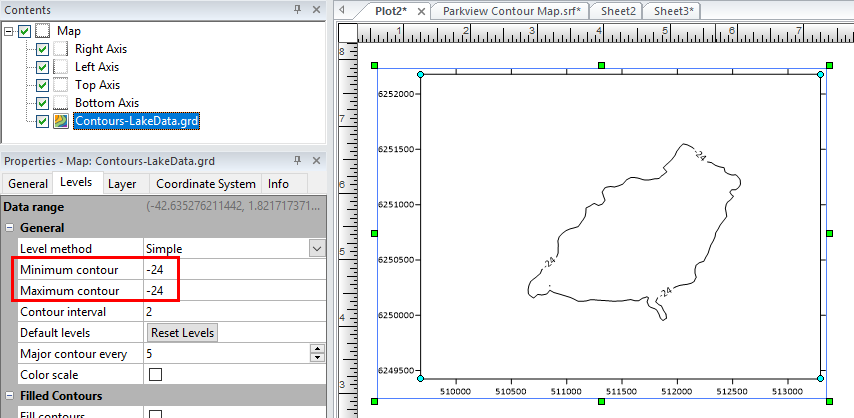
Task: Click the Contour interval value field
Action: (x=235, y=312)
